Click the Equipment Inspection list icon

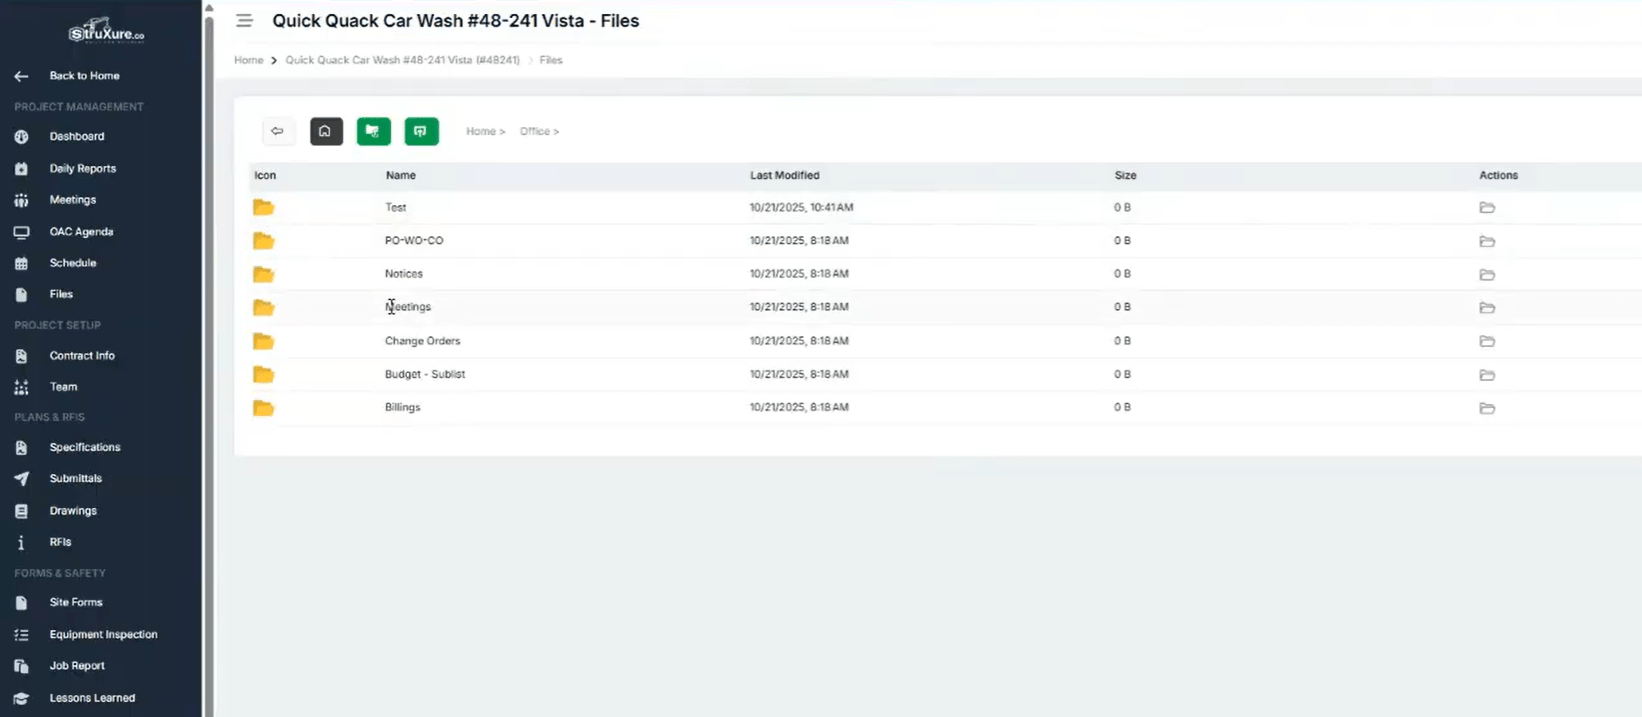(x=21, y=635)
